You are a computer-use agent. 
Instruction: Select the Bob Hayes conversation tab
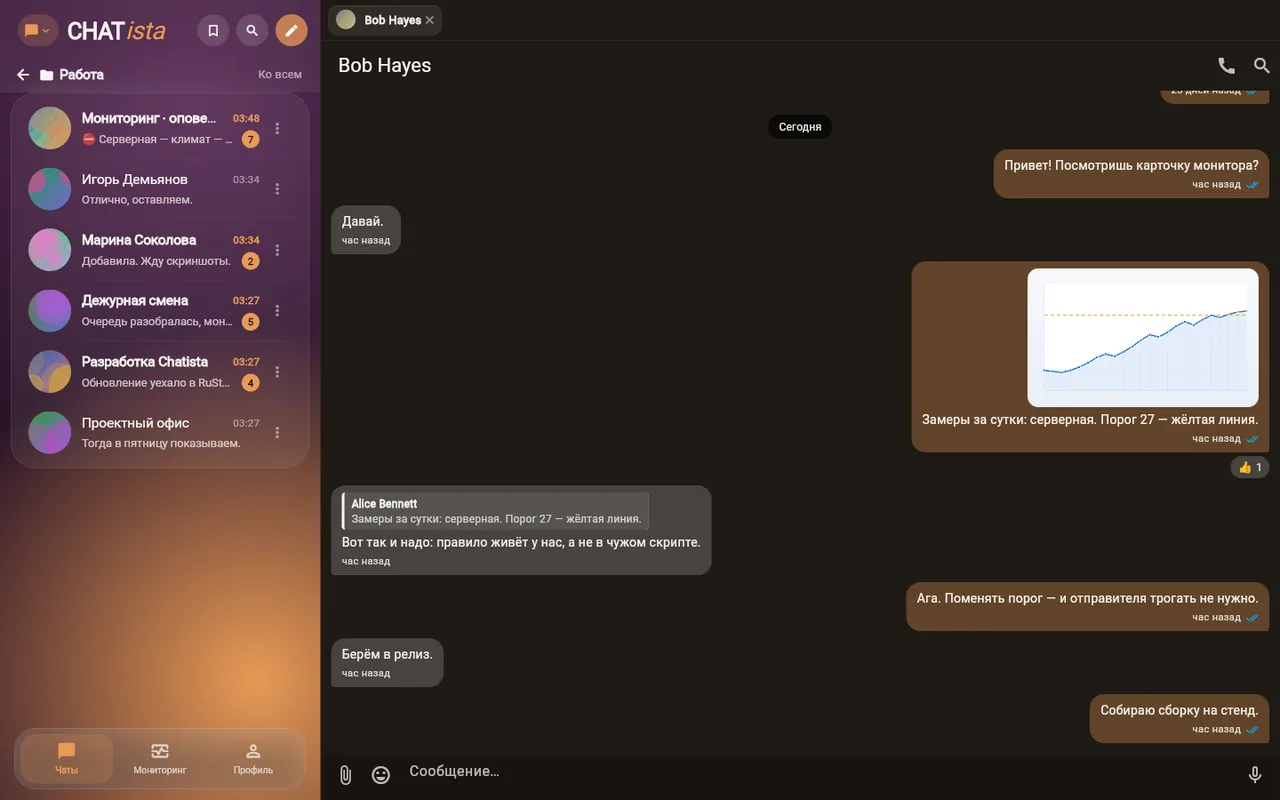(385, 20)
